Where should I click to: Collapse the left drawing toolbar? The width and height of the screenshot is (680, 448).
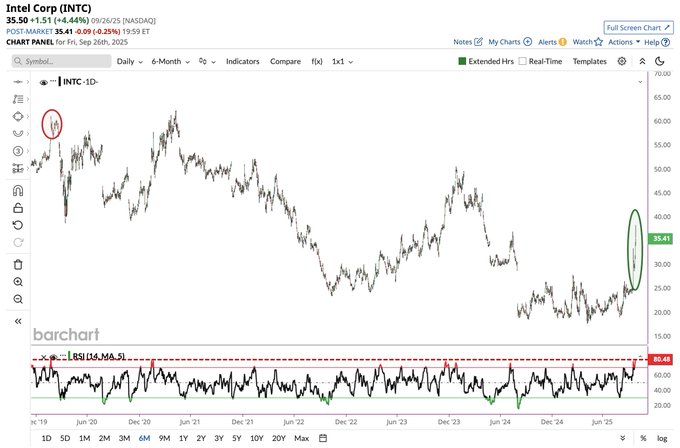tap(18, 321)
